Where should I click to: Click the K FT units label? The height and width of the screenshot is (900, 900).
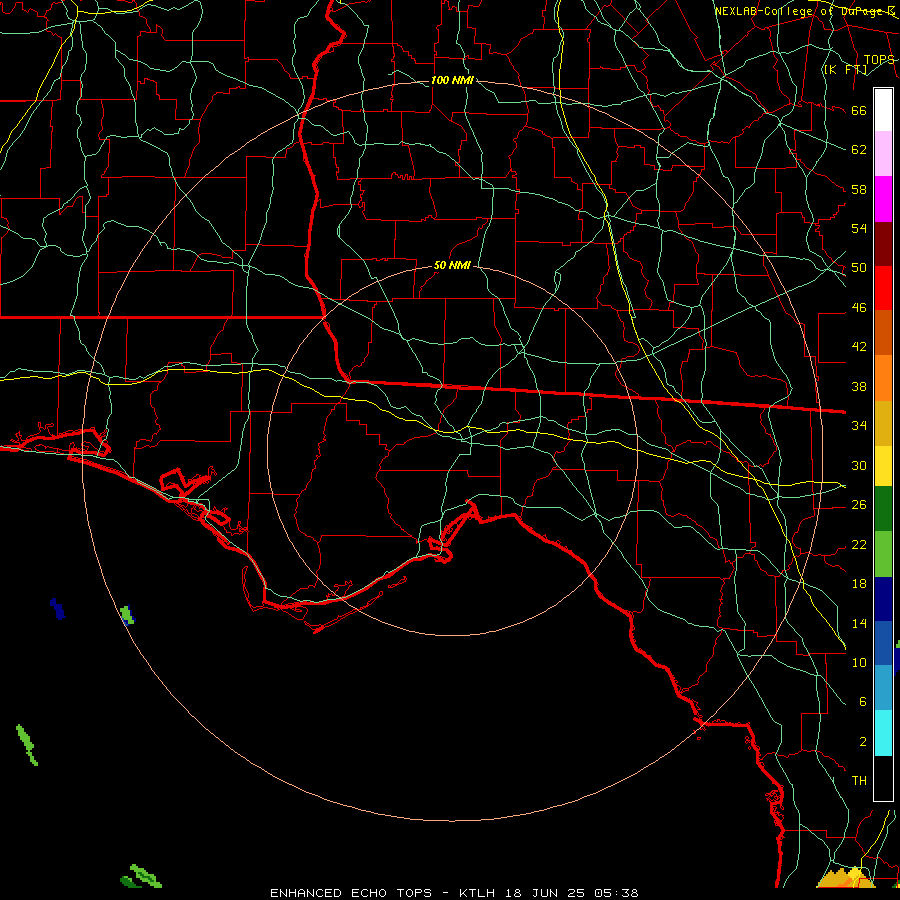(845, 70)
